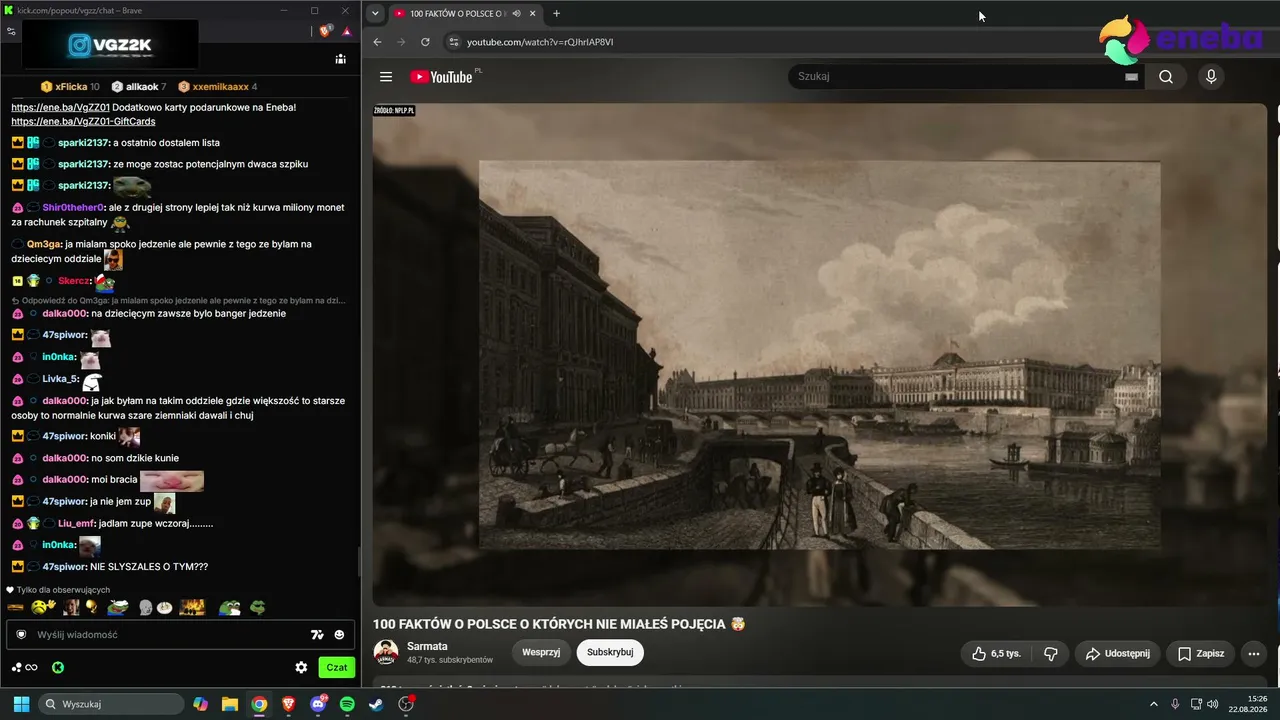This screenshot has width=1280, height=720.
Task: Open Discord from the taskbar
Action: 319,704
